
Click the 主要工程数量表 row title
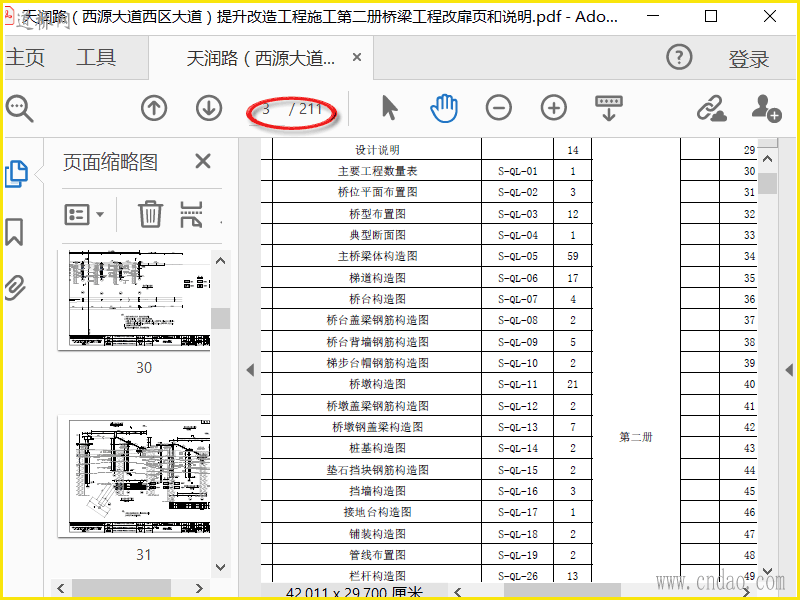click(x=377, y=171)
